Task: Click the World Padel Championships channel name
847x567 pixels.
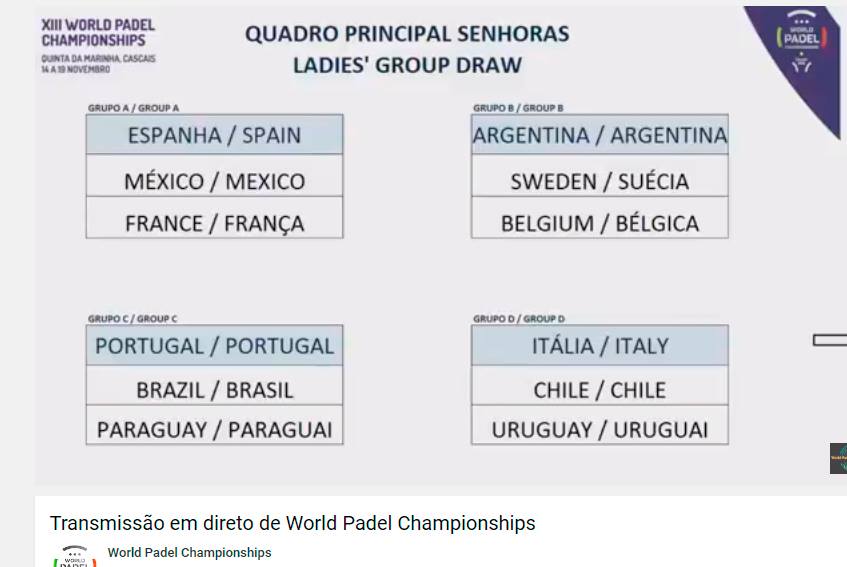Action: 189,552
